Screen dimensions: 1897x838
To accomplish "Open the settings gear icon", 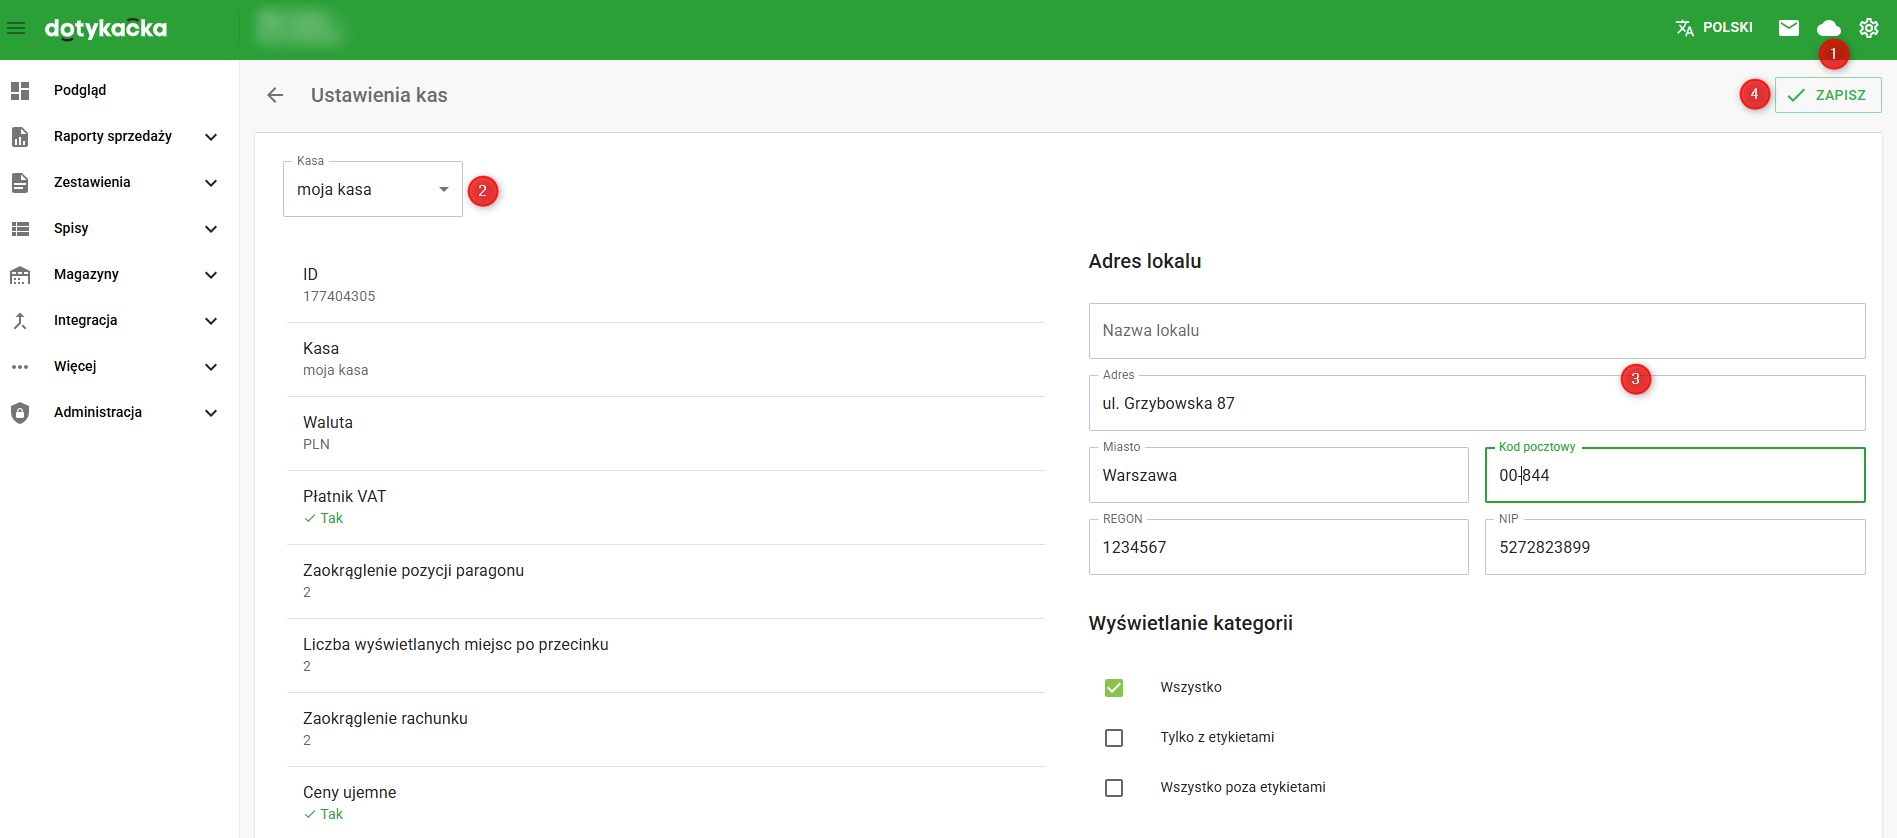I will (x=1868, y=28).
